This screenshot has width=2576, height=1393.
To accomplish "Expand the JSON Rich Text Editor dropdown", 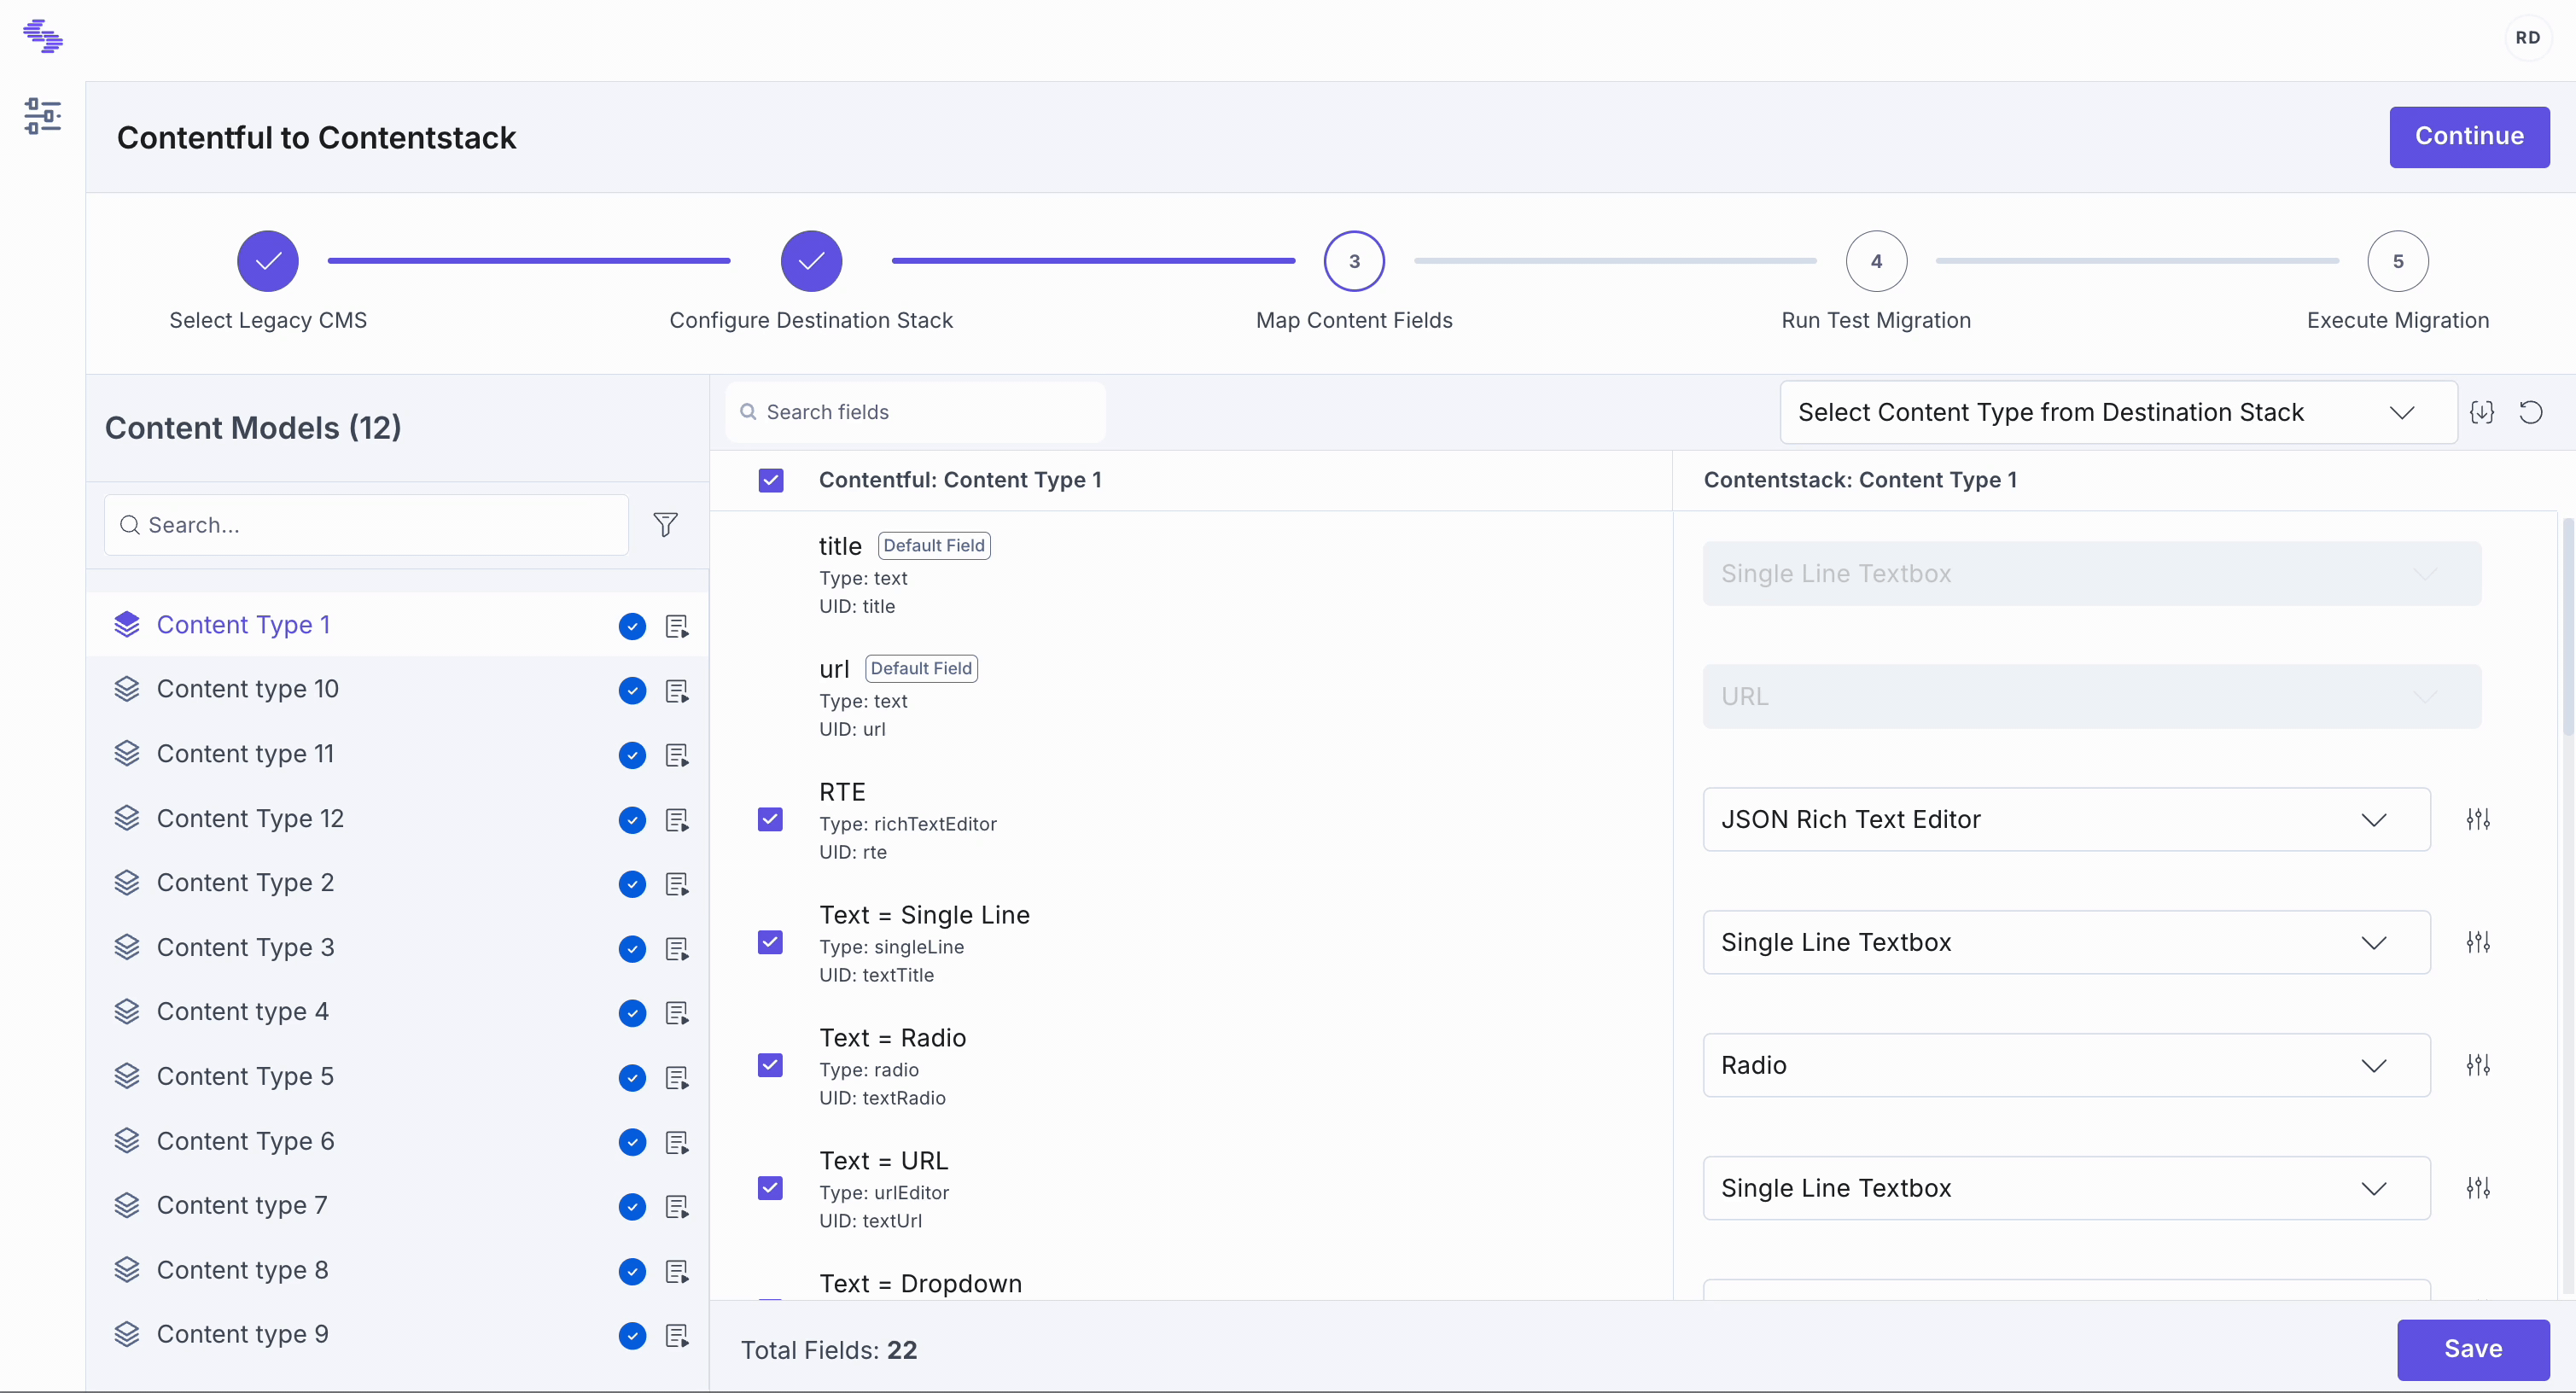I will coord(2065,819).
